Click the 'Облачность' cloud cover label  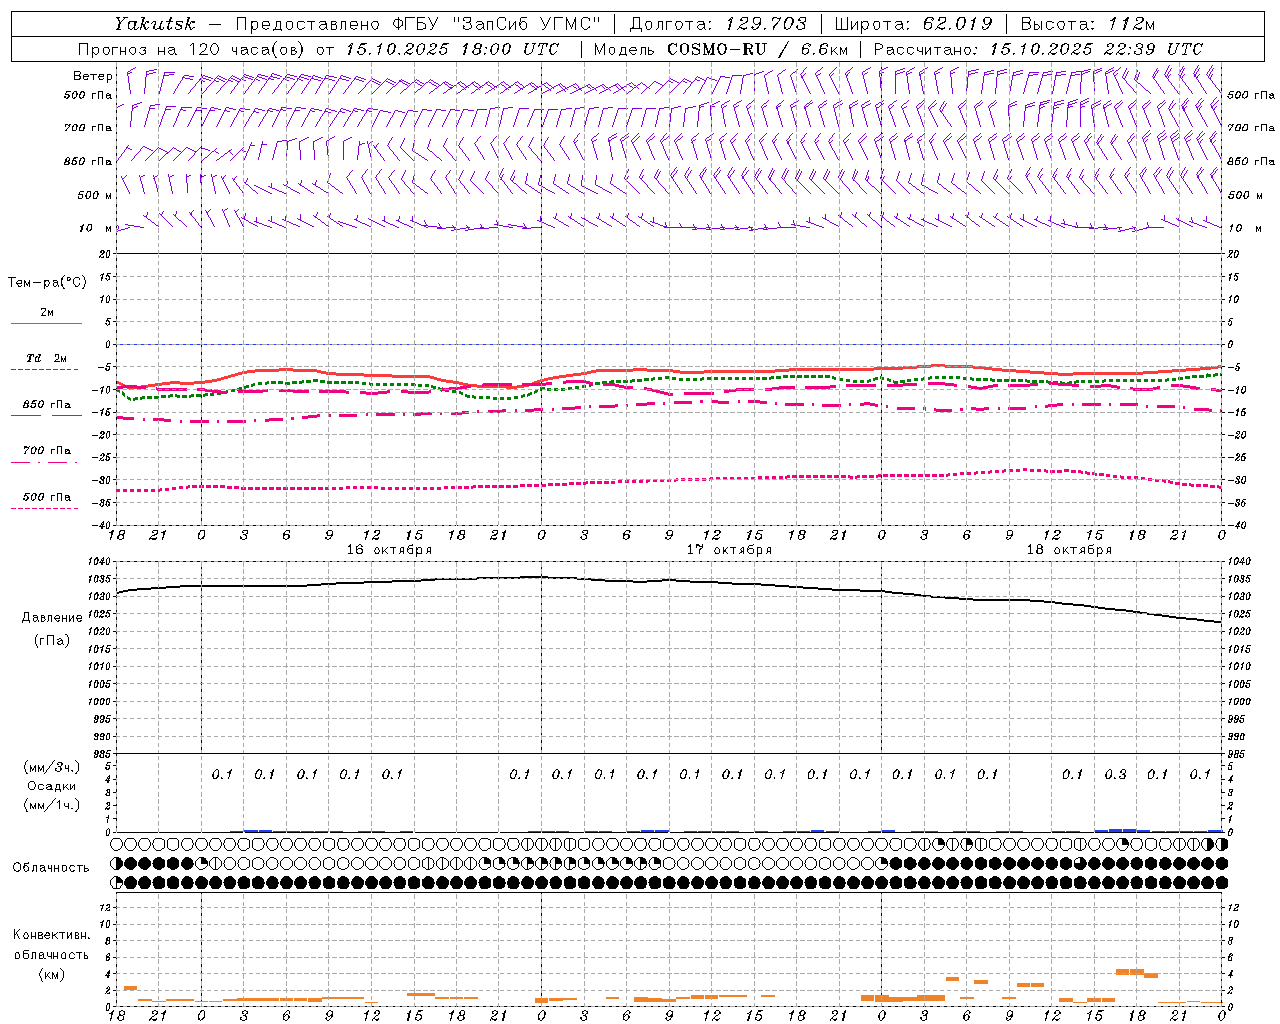point(51,867)
